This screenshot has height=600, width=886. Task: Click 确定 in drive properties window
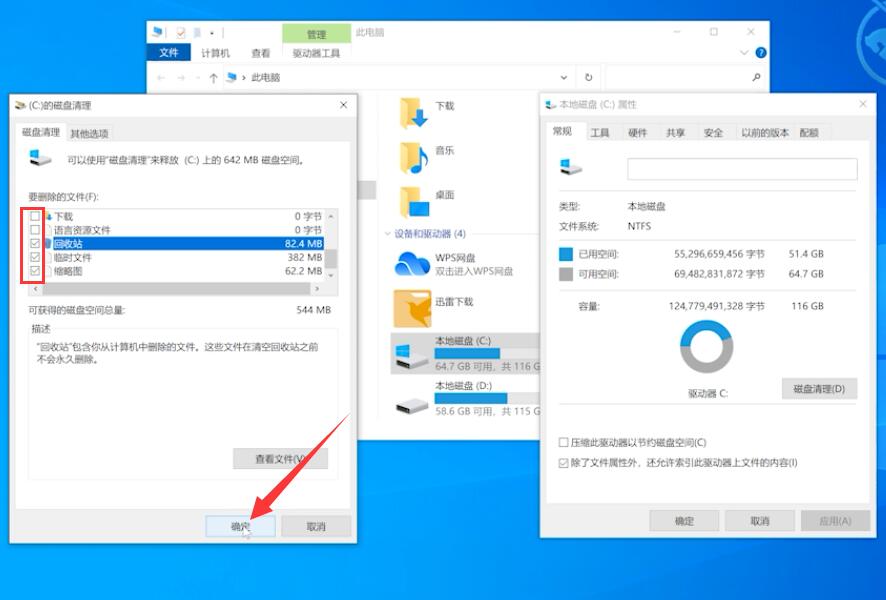click(684, 521)
